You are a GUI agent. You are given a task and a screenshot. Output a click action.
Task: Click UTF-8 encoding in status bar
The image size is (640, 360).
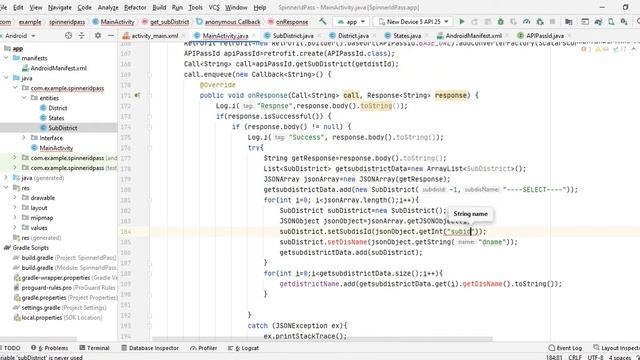click(x=596, y=357)
